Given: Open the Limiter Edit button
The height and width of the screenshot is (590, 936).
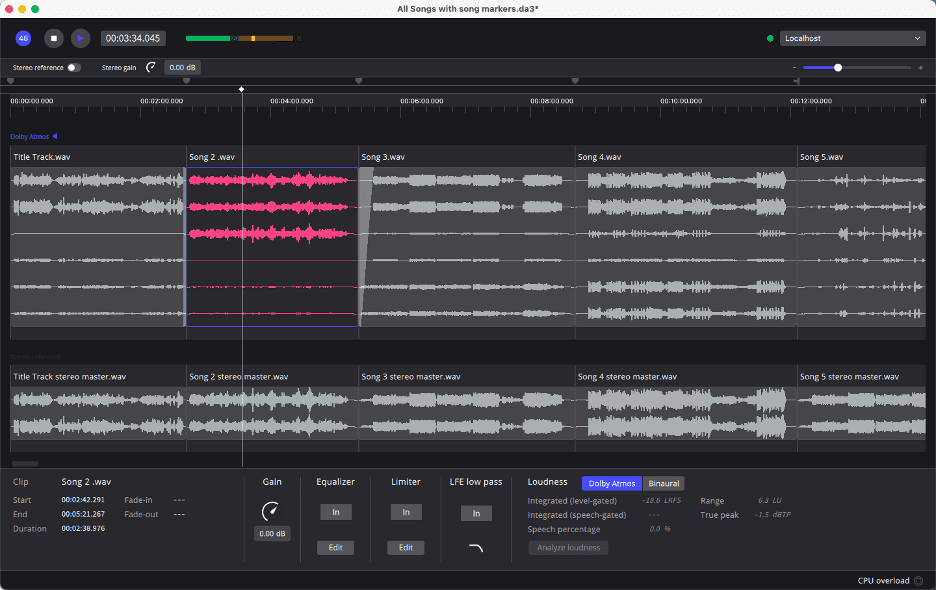Looking at the screenshot, I should 406,548.
